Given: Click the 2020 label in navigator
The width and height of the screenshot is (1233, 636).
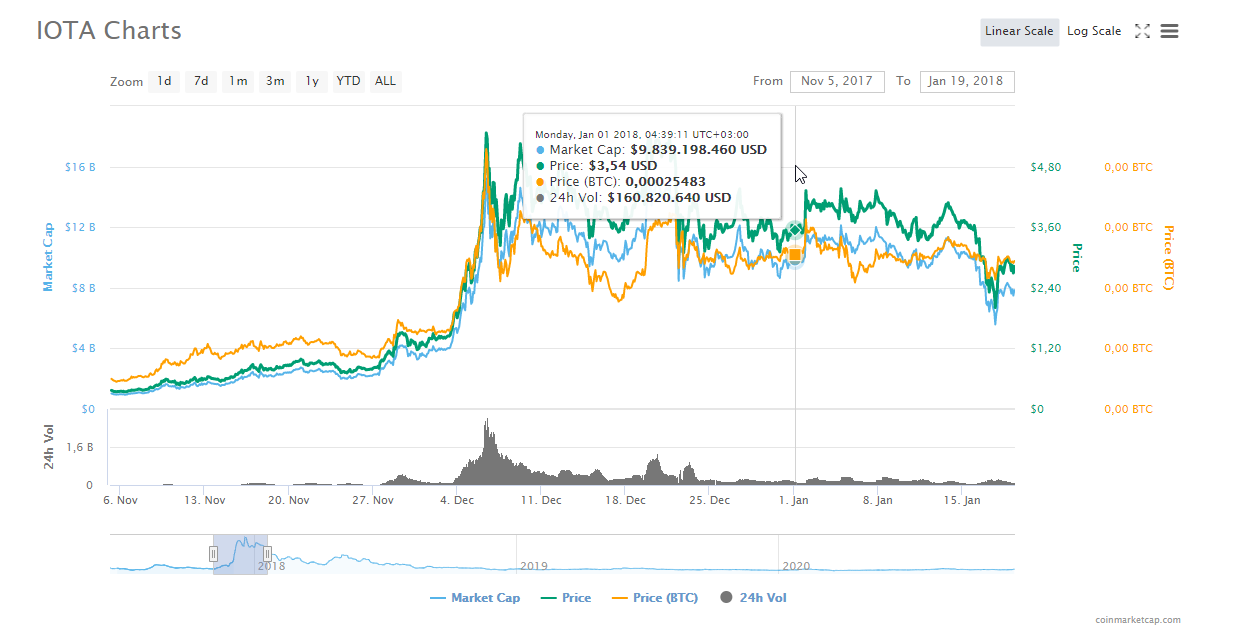Looking at the screenshot, I should pyautogui.click(x=796, y=566).
